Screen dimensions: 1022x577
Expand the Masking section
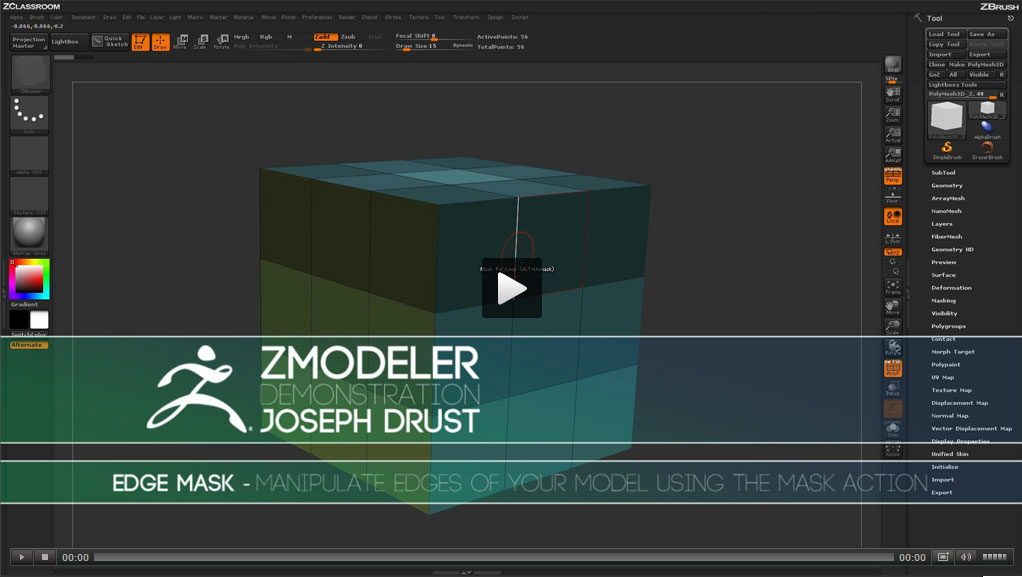[x=946, y=300]
